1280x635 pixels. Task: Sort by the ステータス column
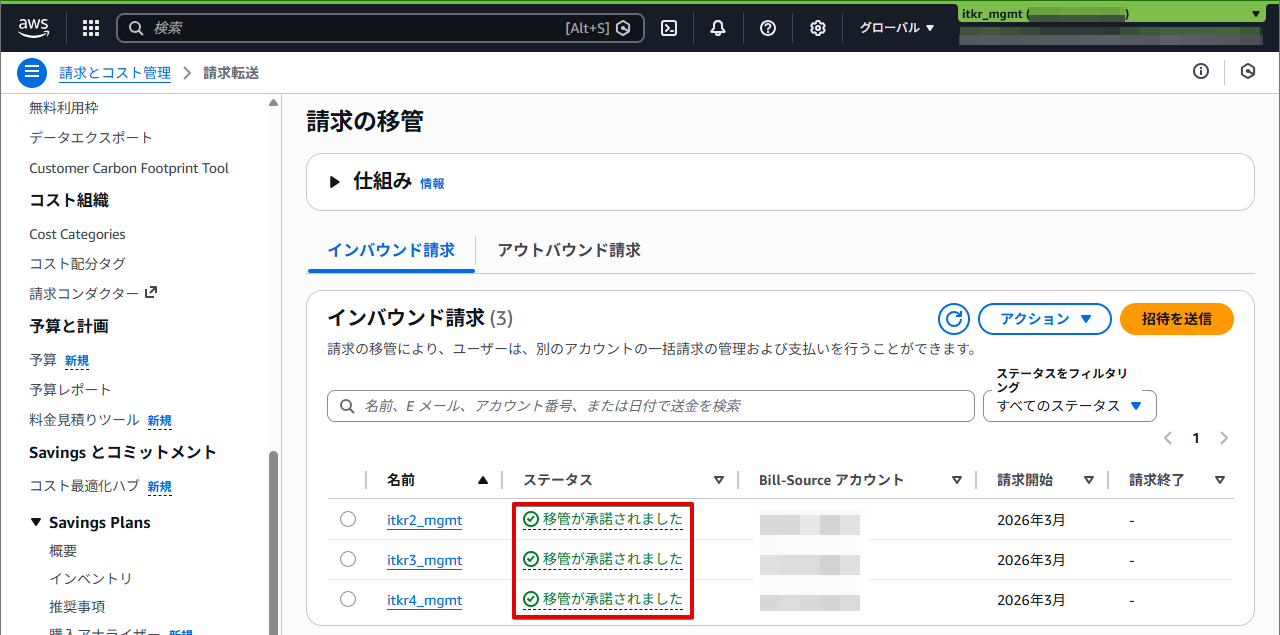[718, 480]
